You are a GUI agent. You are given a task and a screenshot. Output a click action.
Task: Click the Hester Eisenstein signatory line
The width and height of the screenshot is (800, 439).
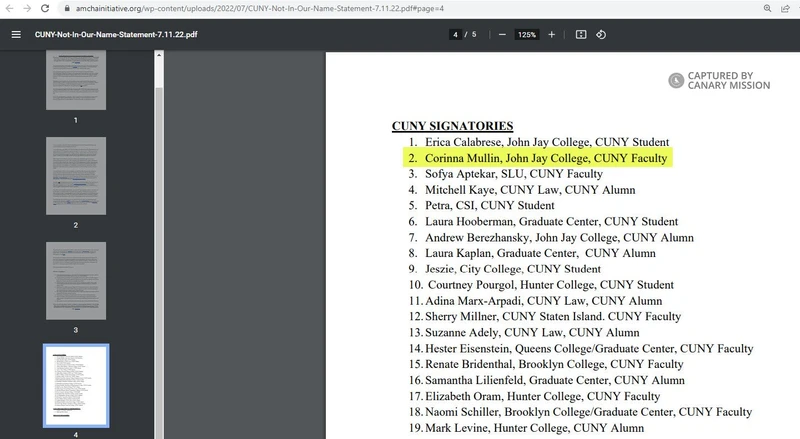tap(581, 349)
